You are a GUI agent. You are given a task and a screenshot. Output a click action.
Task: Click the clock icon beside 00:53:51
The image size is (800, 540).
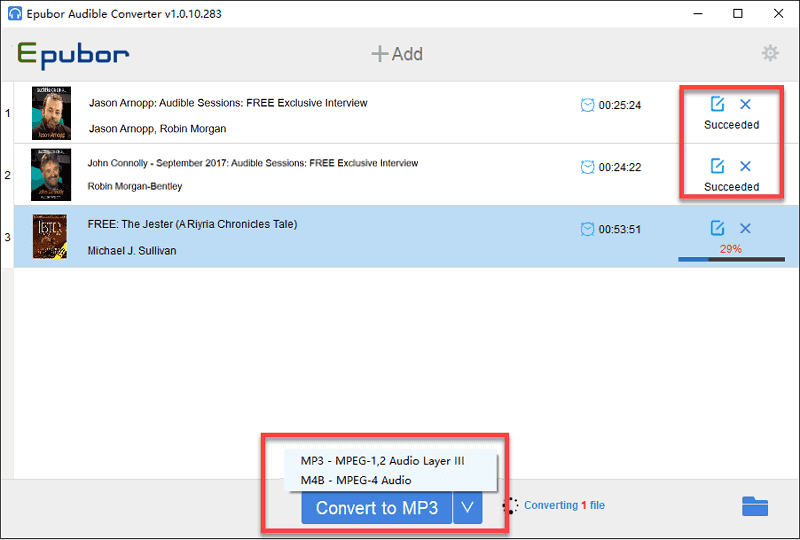(x=587, y=229)
